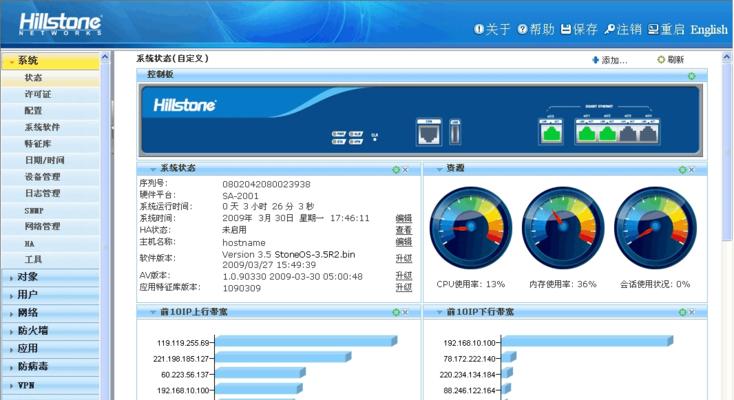Click the 保存 (Save) header button
734x400 pixels.
(x=579, y=30)
